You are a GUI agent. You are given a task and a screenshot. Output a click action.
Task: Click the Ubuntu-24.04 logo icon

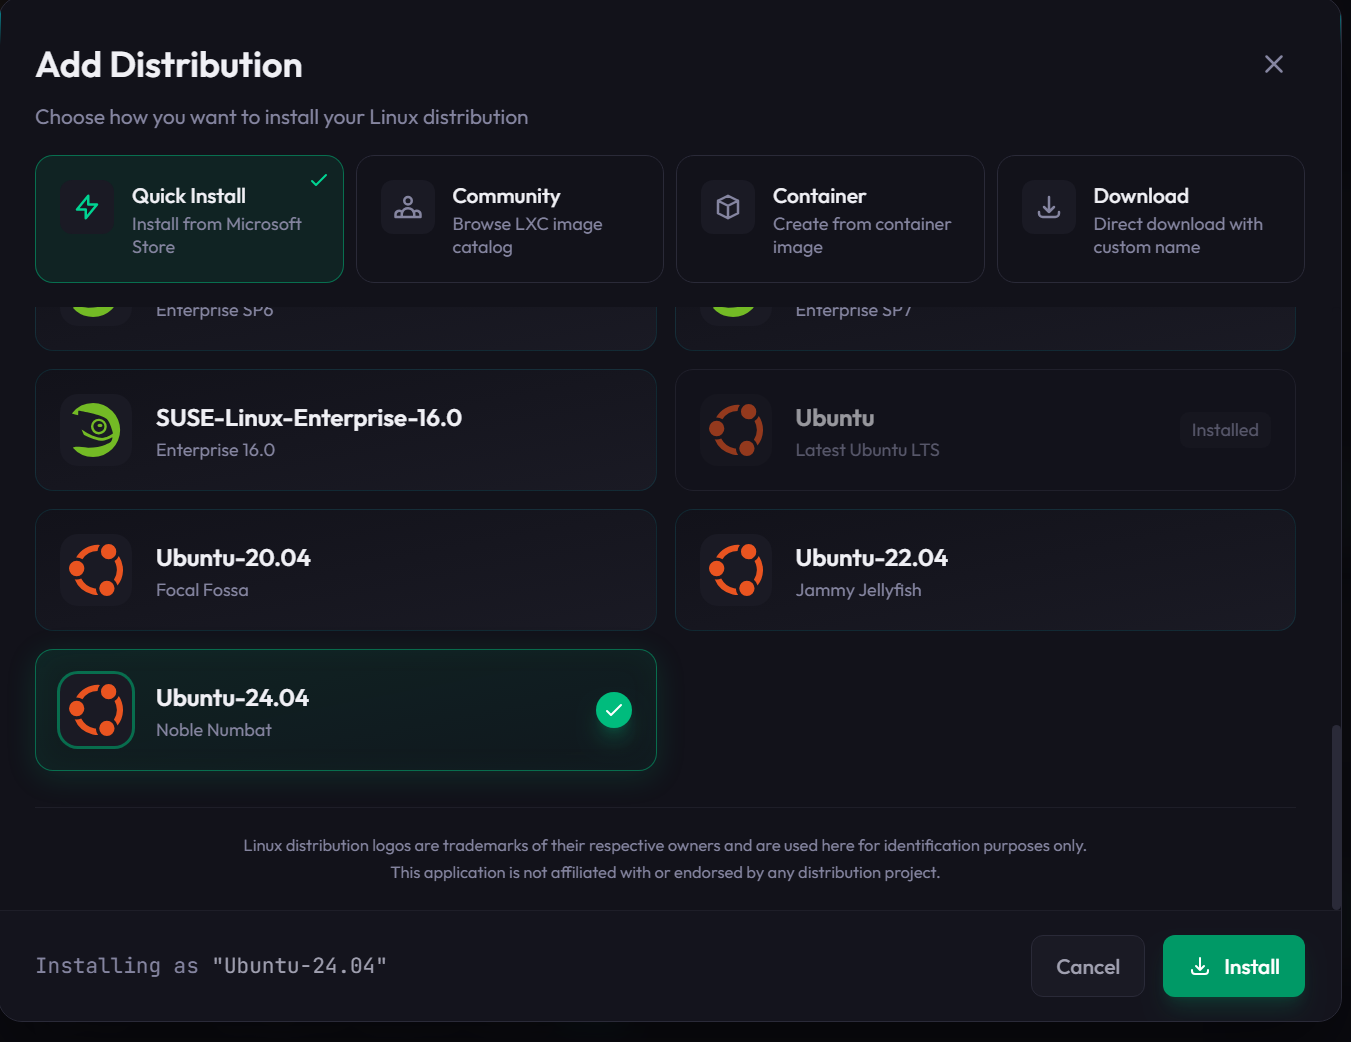[x=96, y=710]
